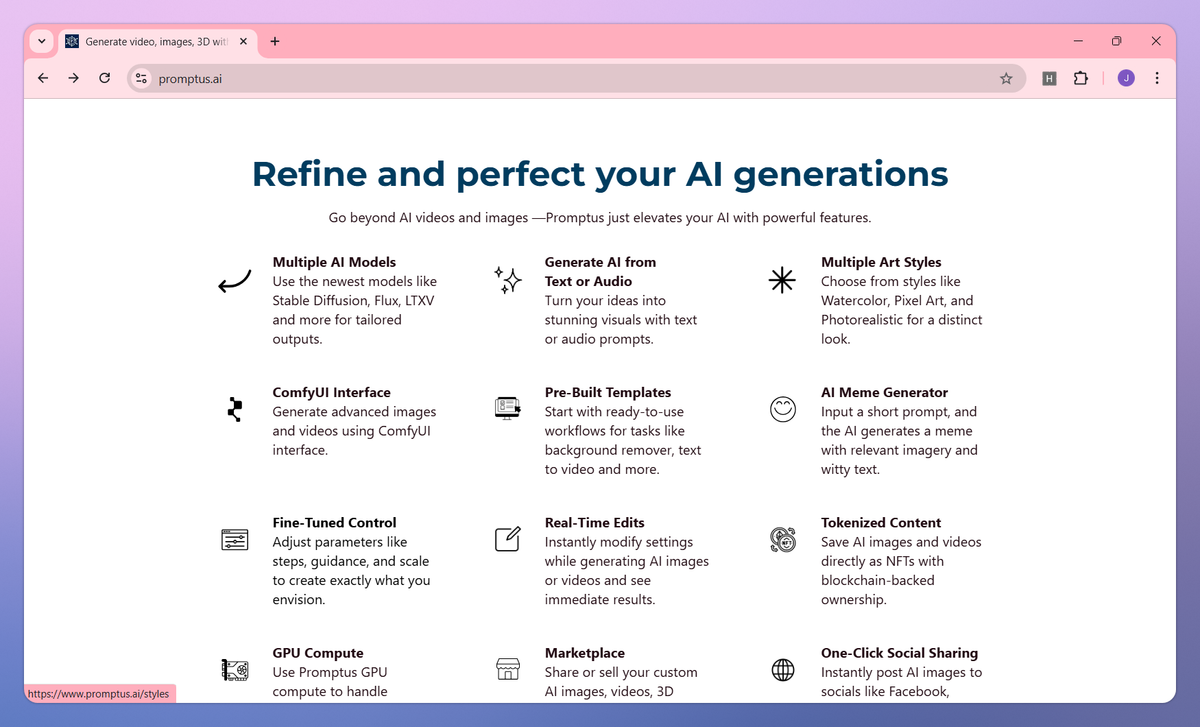Click the 'Instantly post AI images to' description line
This screenshot has height=727, width=1200.
(901, 672)
